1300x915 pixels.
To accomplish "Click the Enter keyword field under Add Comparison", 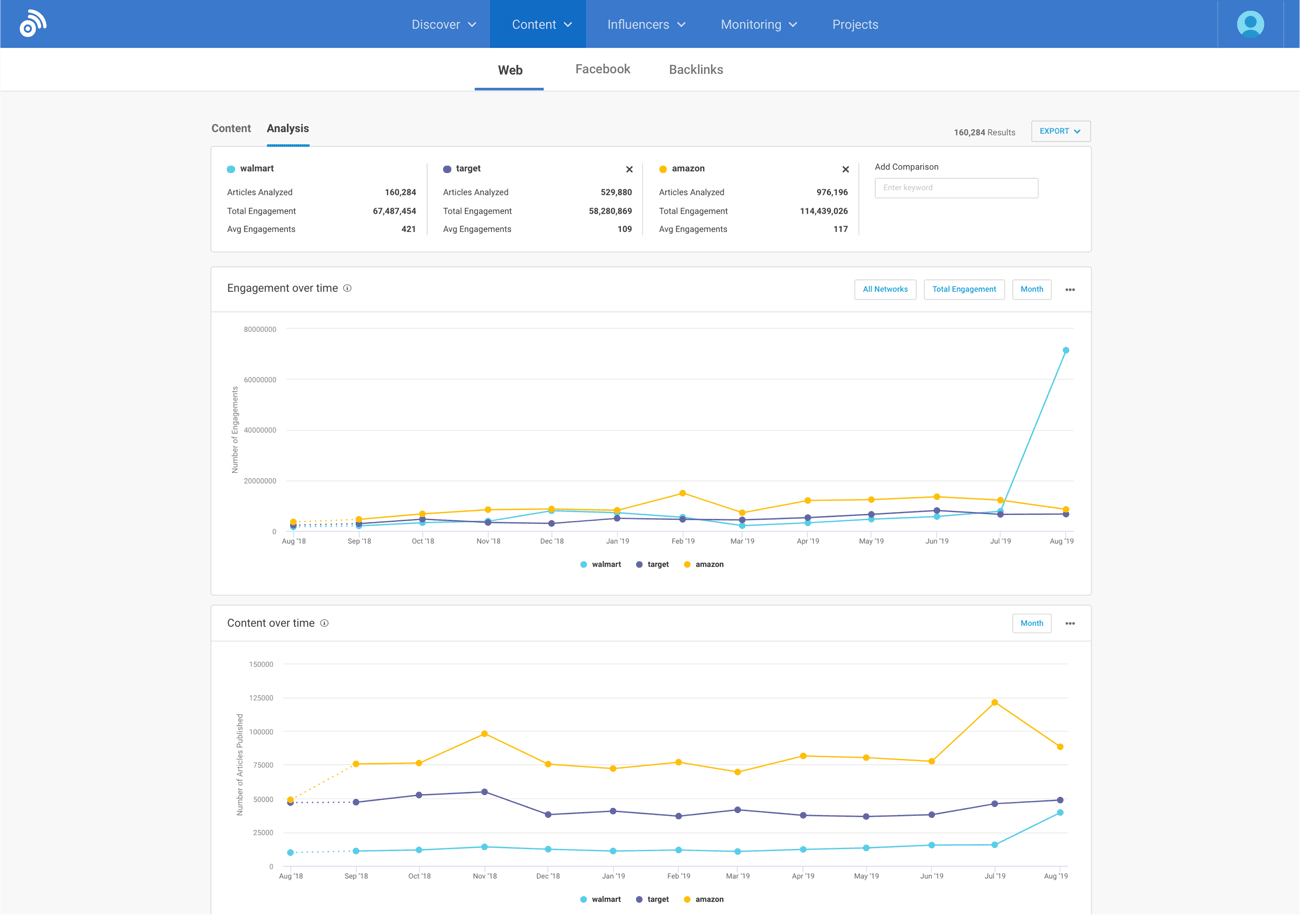I will (x=956, y=188).
